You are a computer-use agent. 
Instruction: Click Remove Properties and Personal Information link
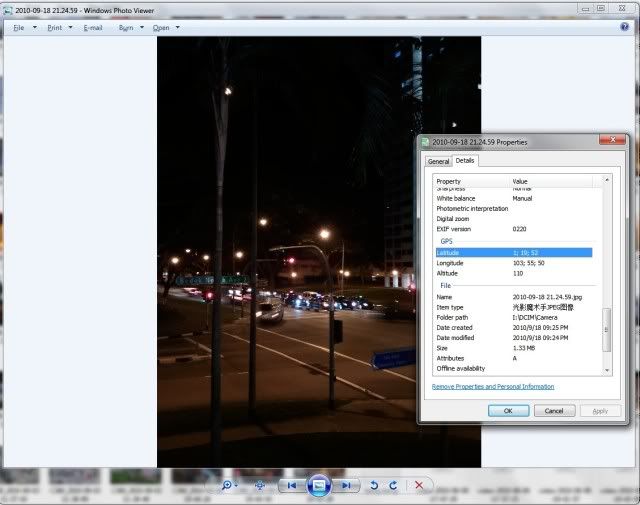(x=493, y=386)
